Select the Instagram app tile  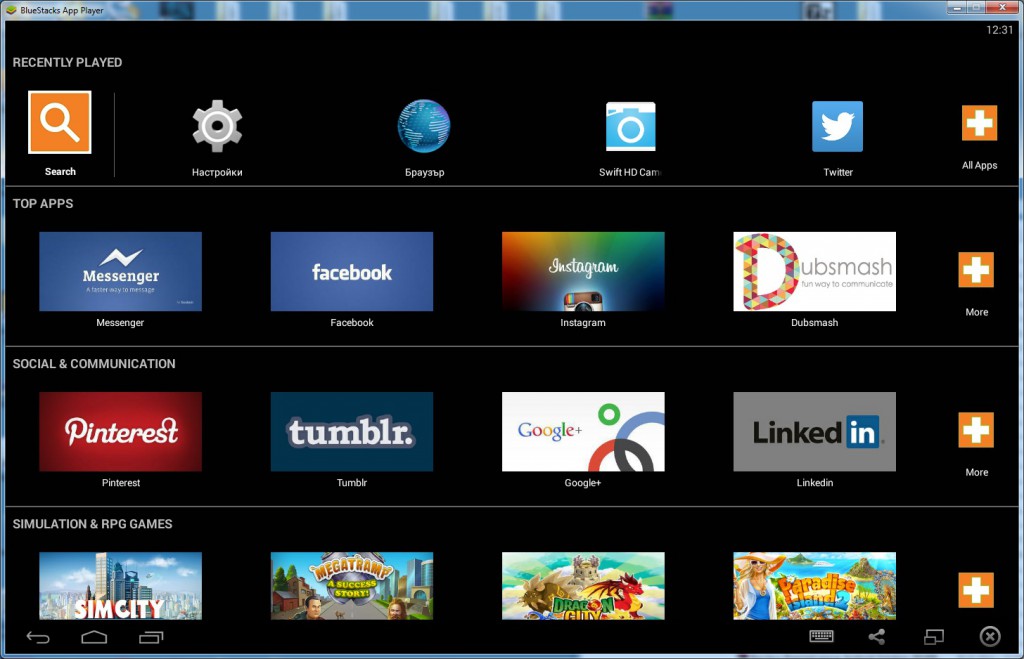tap(583, 271)
